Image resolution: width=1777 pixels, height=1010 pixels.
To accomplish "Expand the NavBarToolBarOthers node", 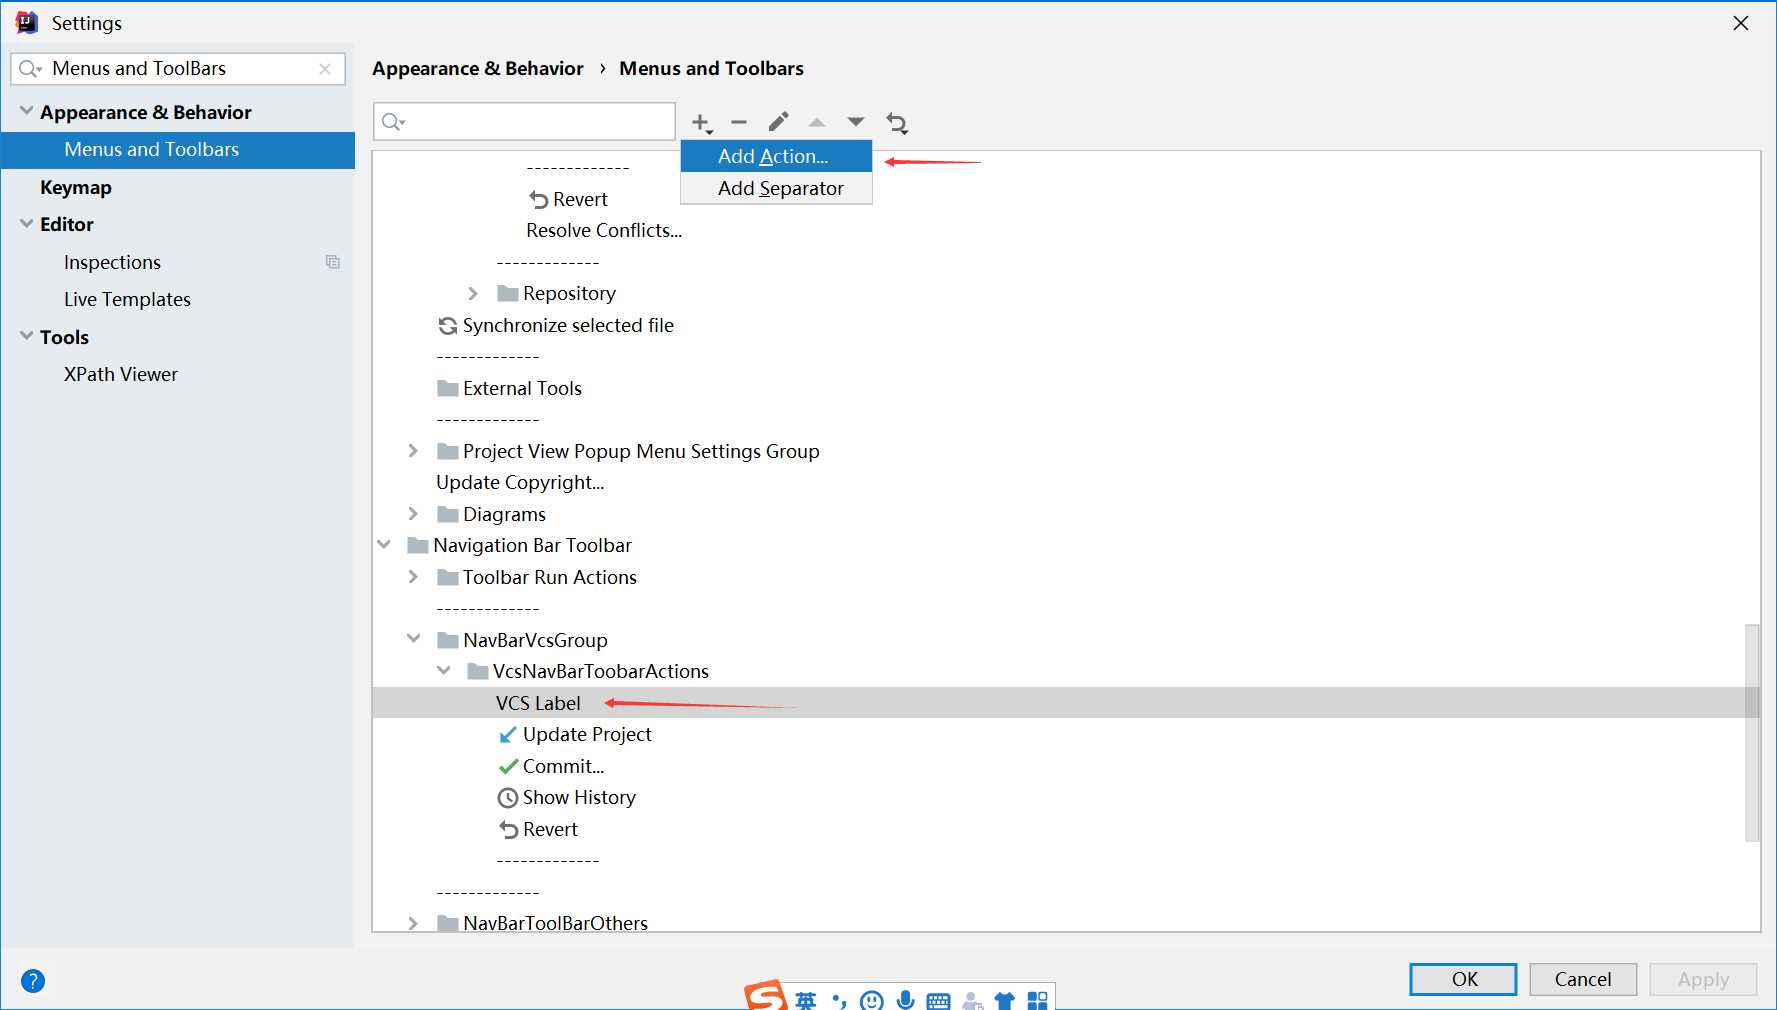I will point(413,923).
